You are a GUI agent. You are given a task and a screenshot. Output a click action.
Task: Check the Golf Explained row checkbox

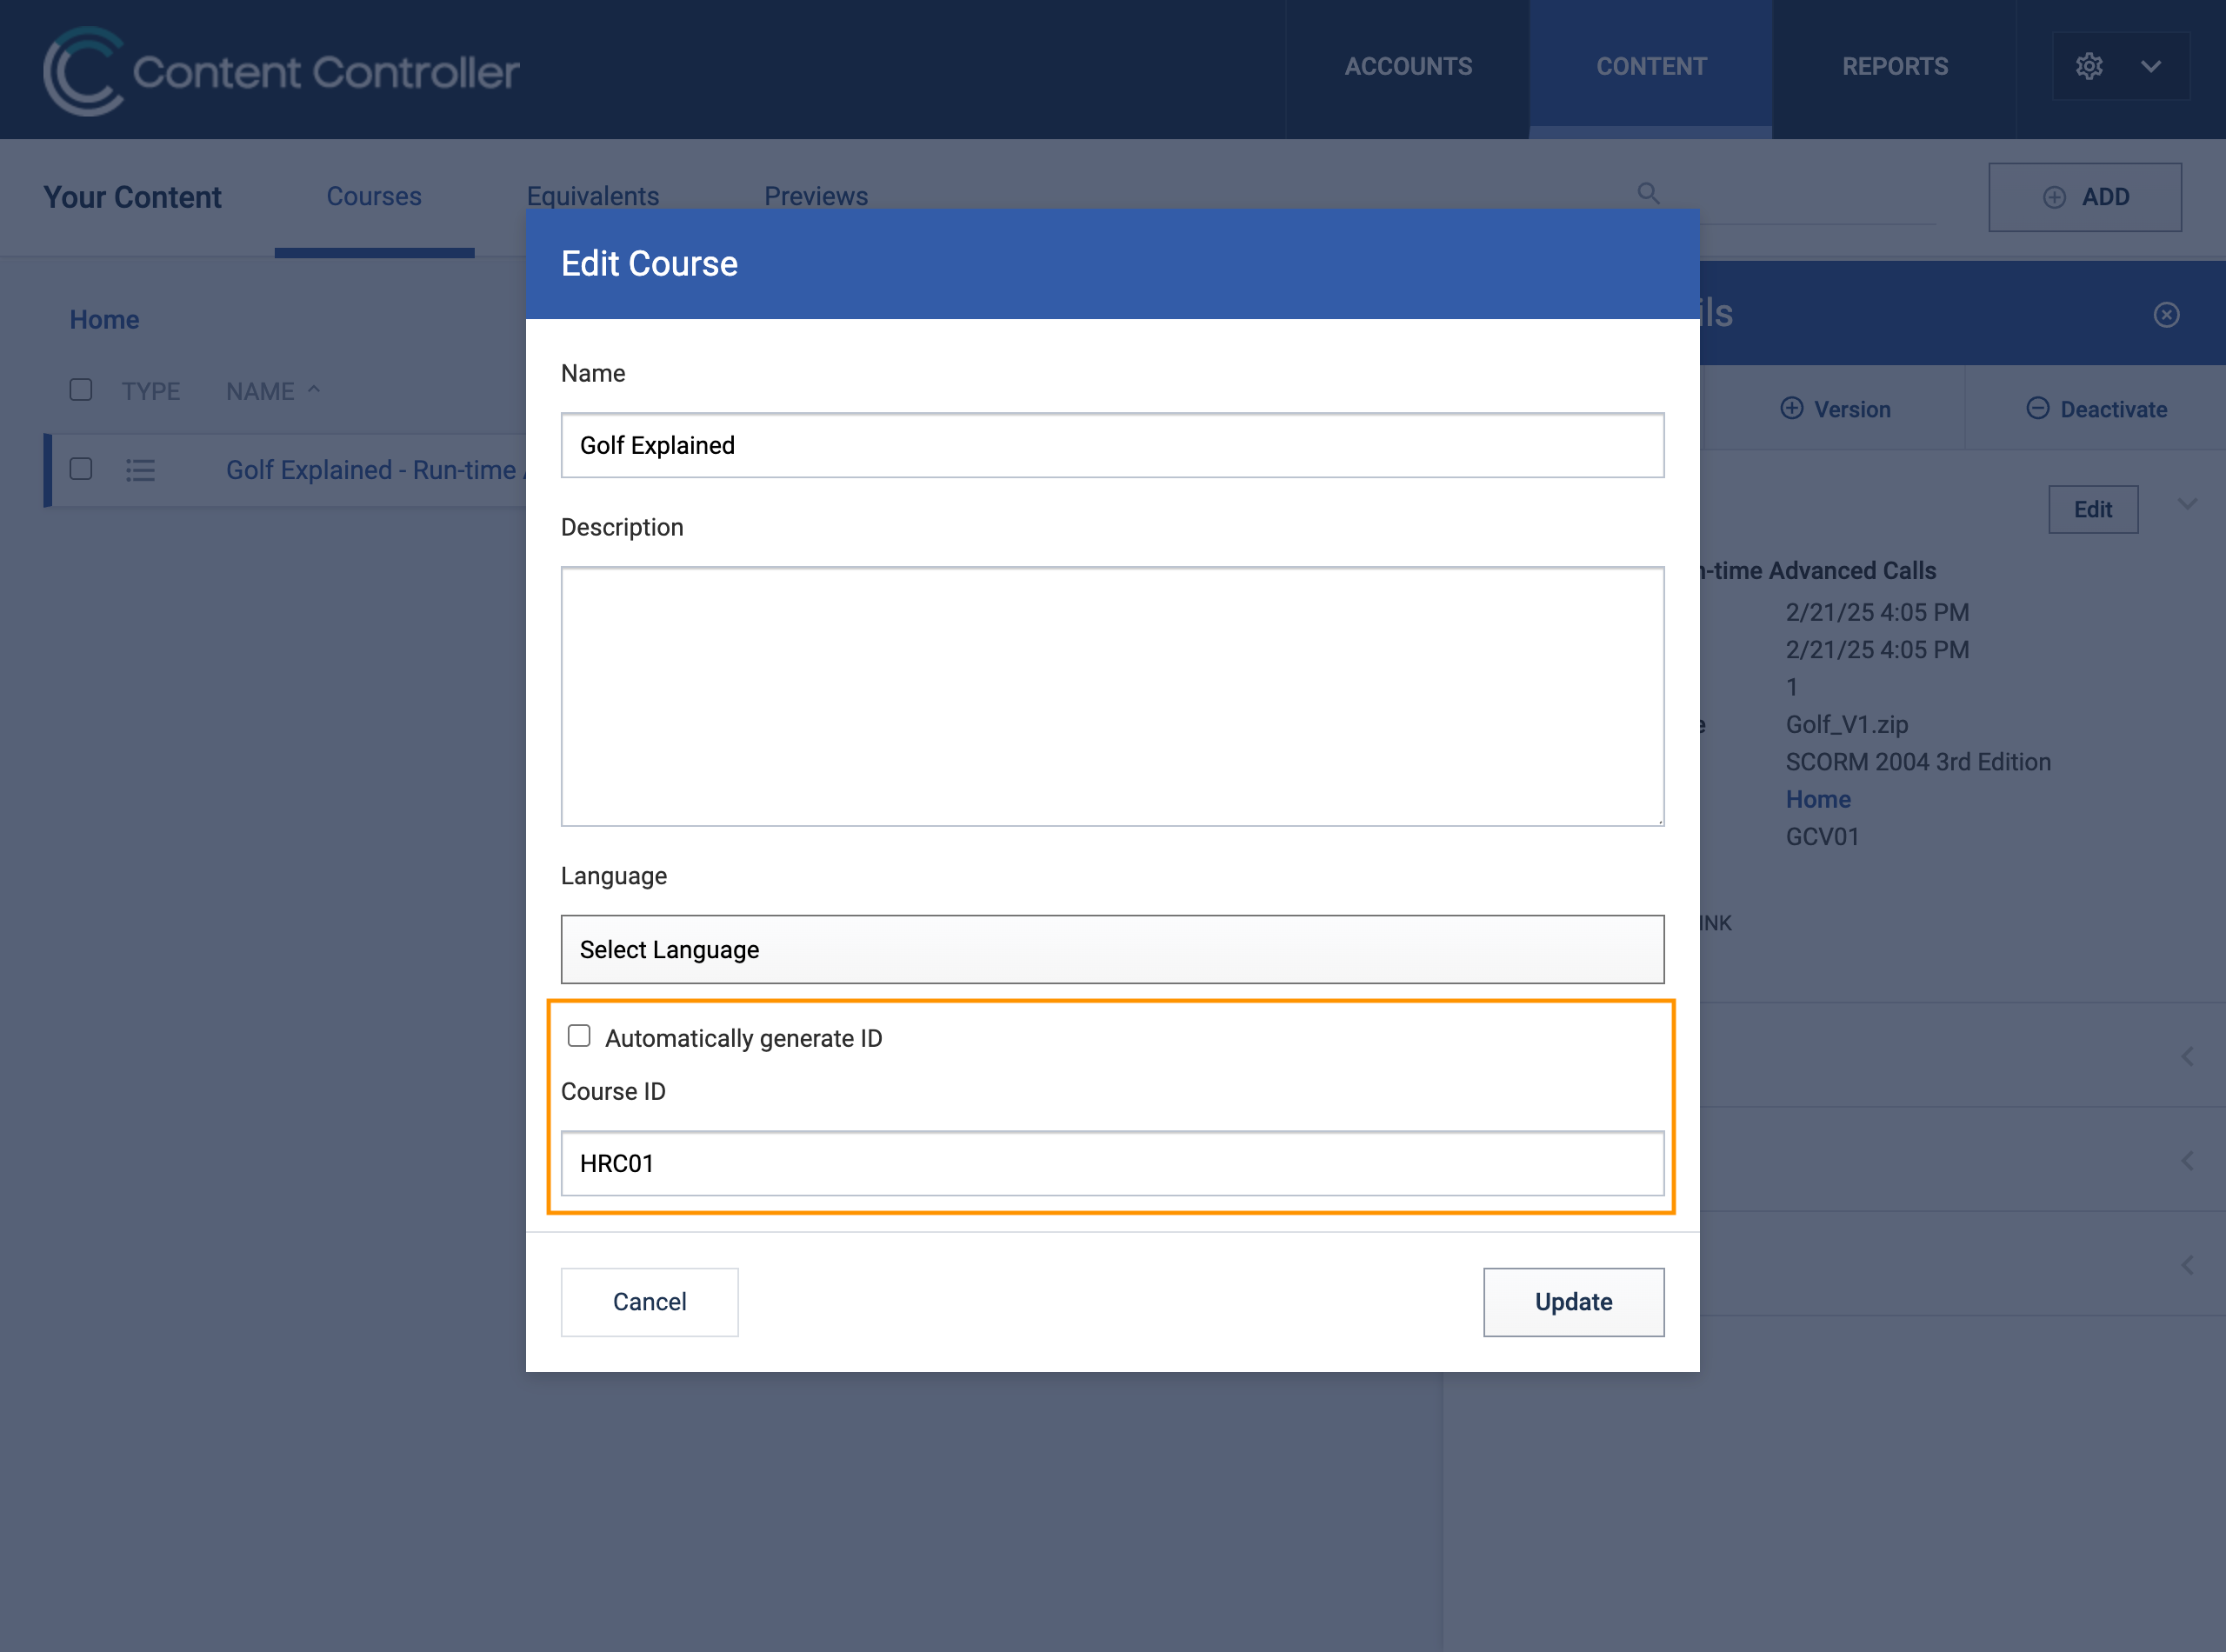[x=81, y=469]
